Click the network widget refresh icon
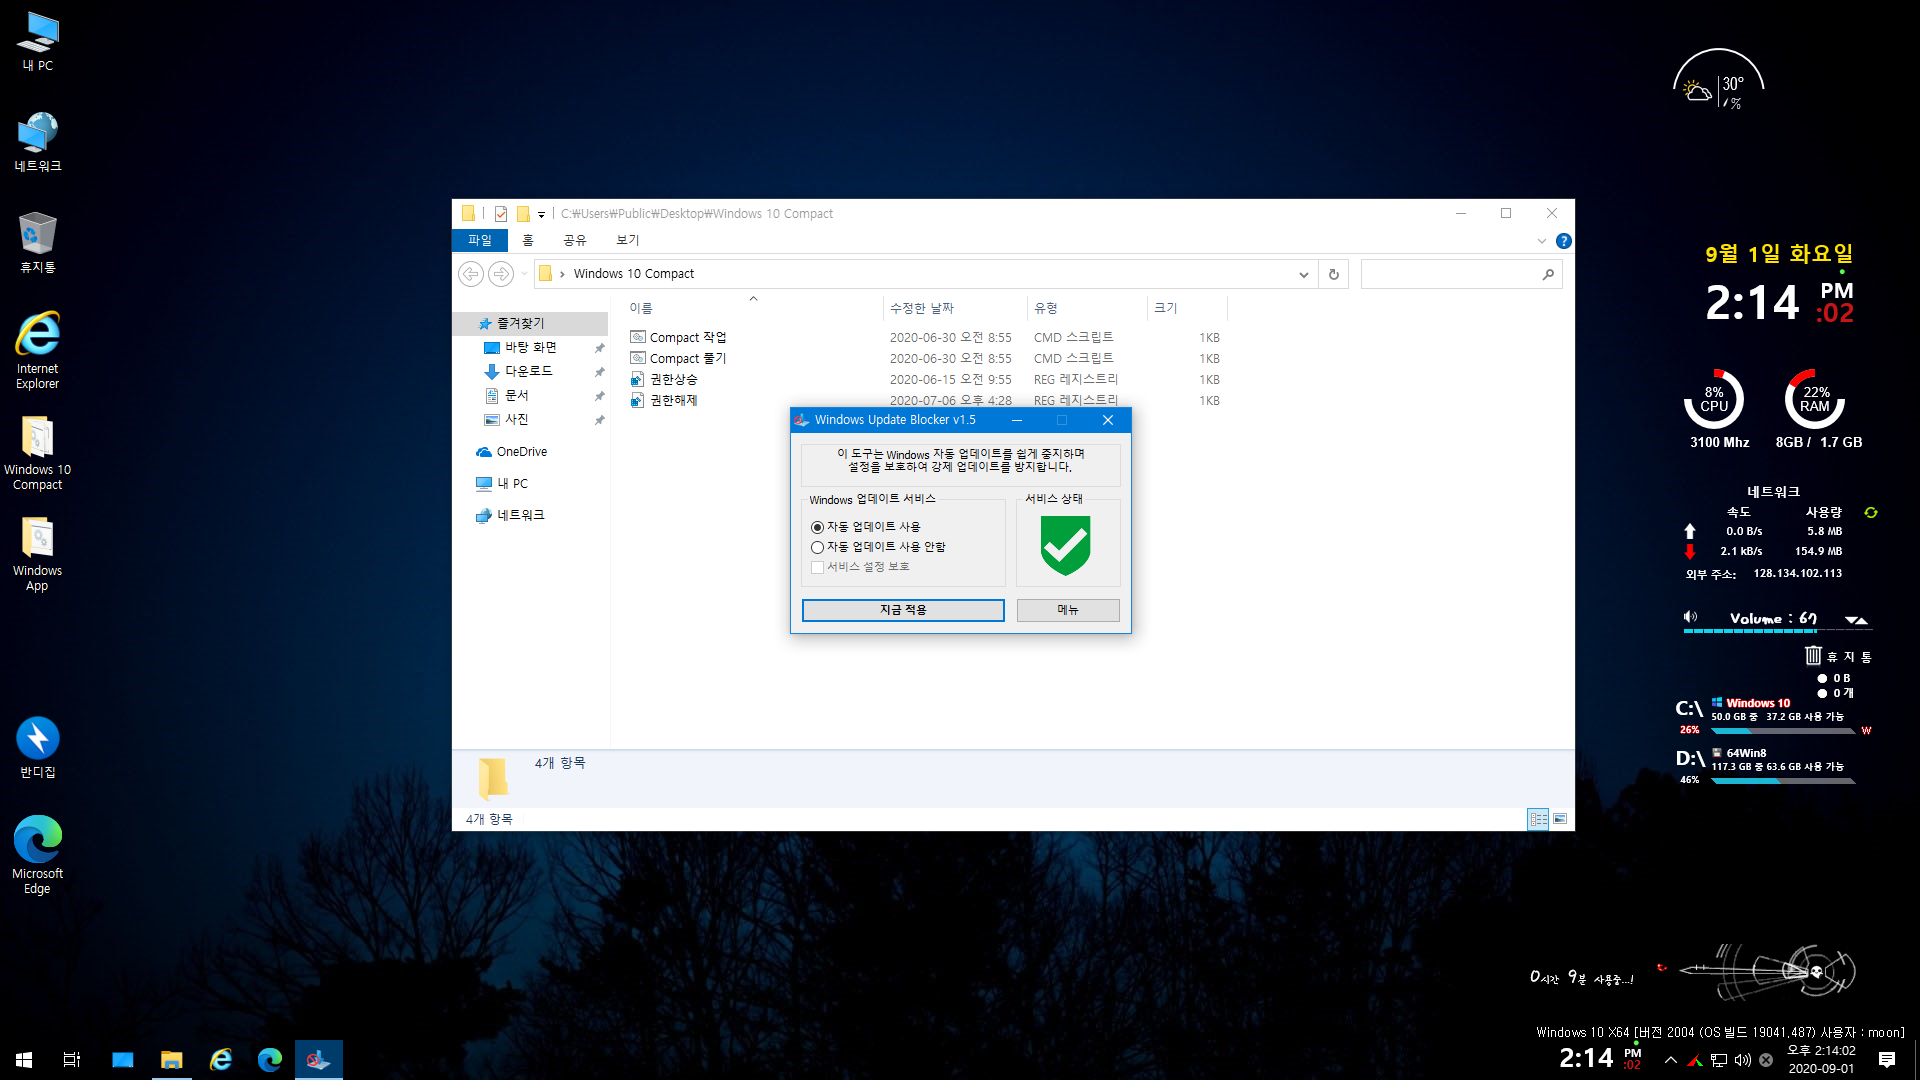 pyautogui.click(x=1871, y=512)
